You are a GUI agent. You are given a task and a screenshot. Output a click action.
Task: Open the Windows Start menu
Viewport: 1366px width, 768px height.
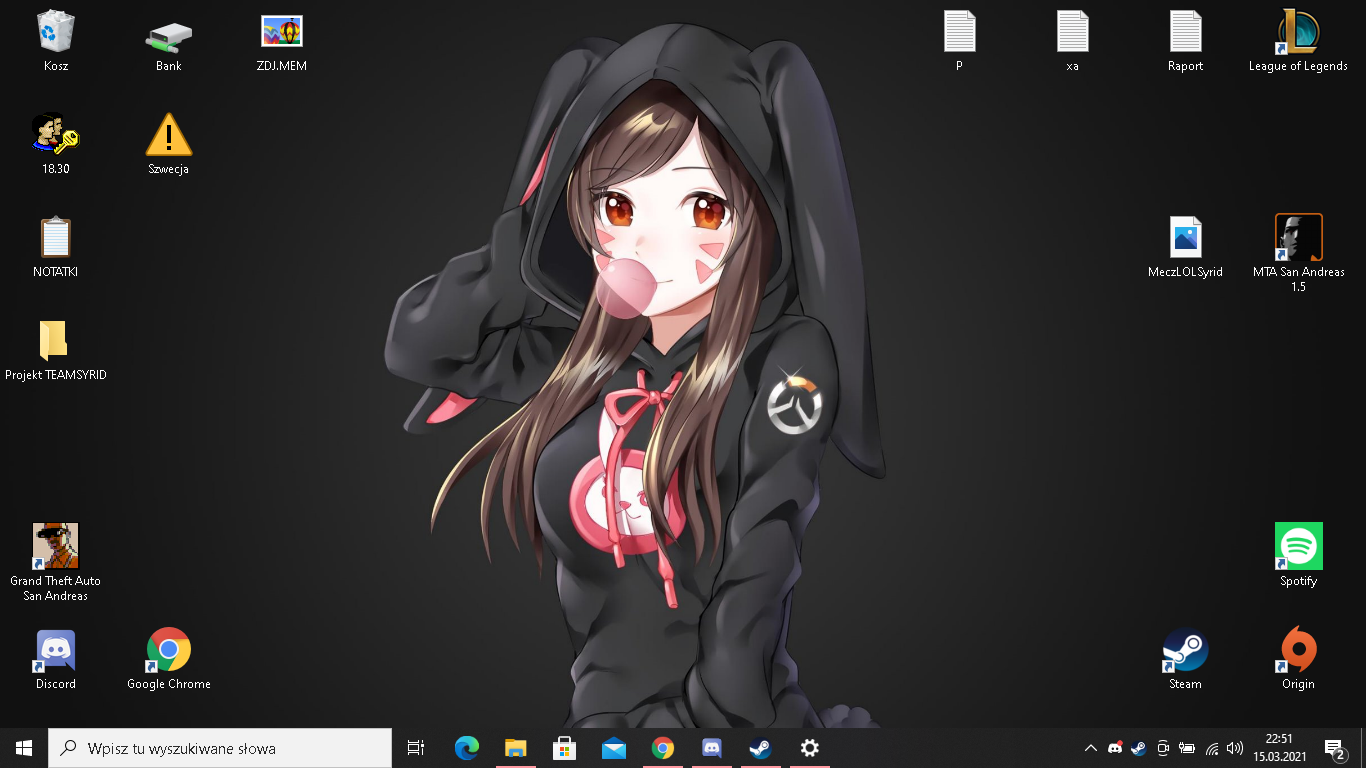pyautogui.click(x=24, y=748)
